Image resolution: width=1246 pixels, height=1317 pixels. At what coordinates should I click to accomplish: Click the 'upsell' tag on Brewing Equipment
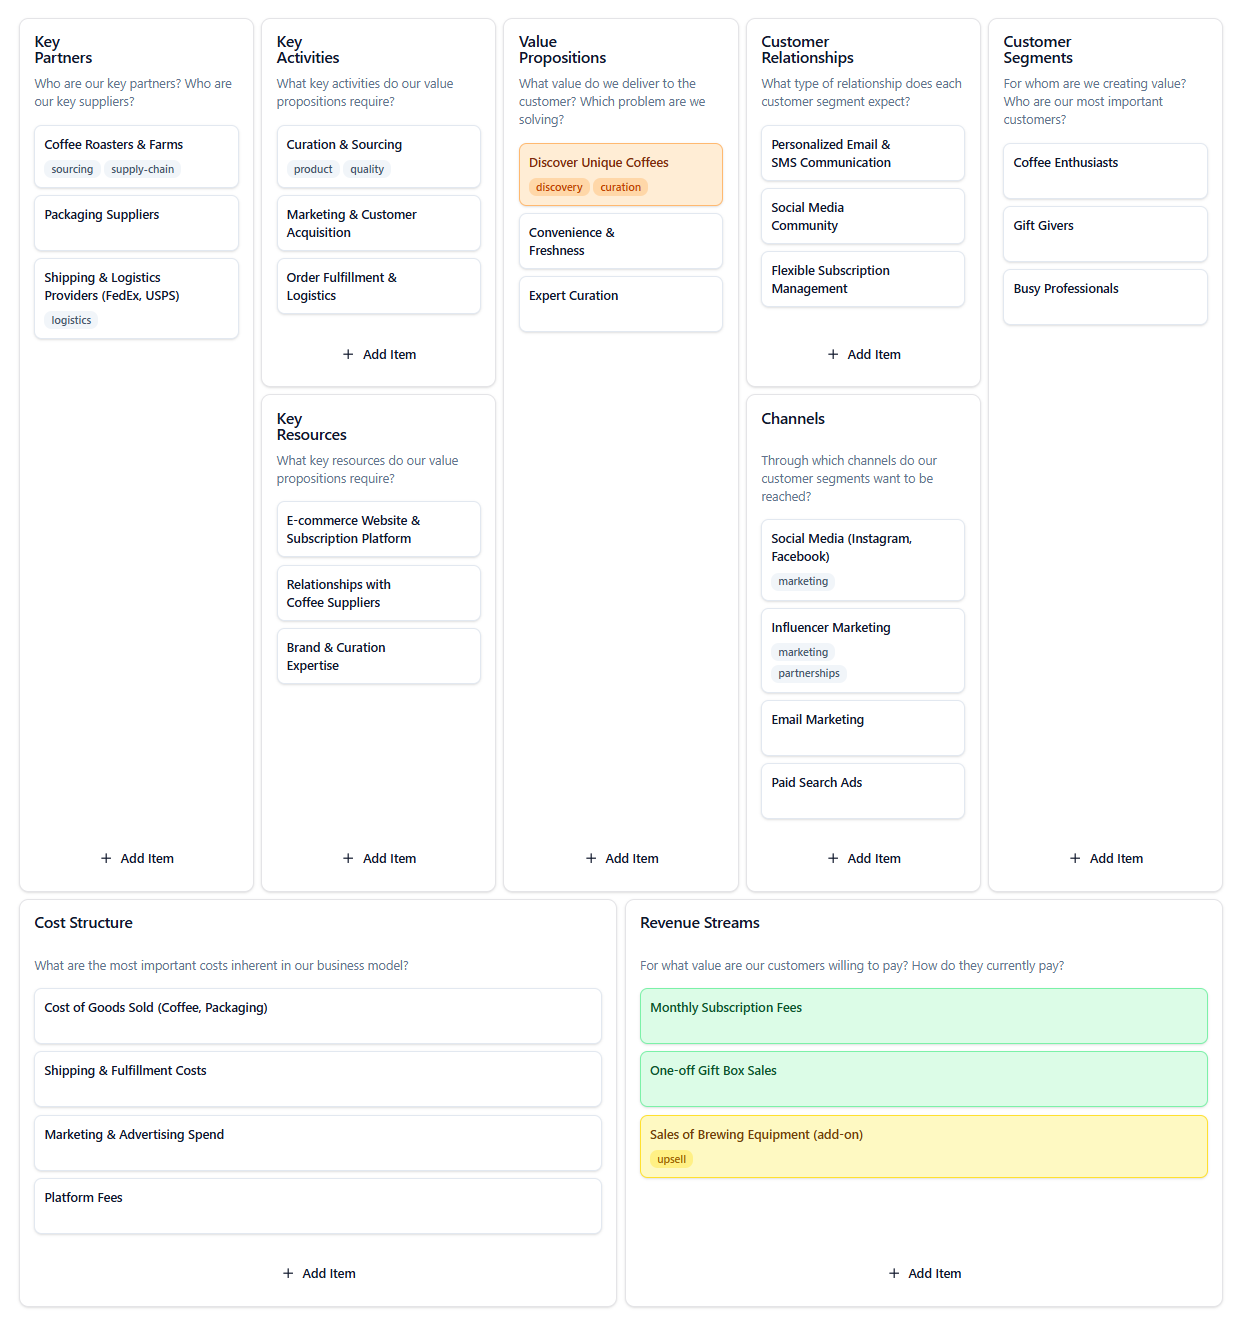pos(671,1159)
